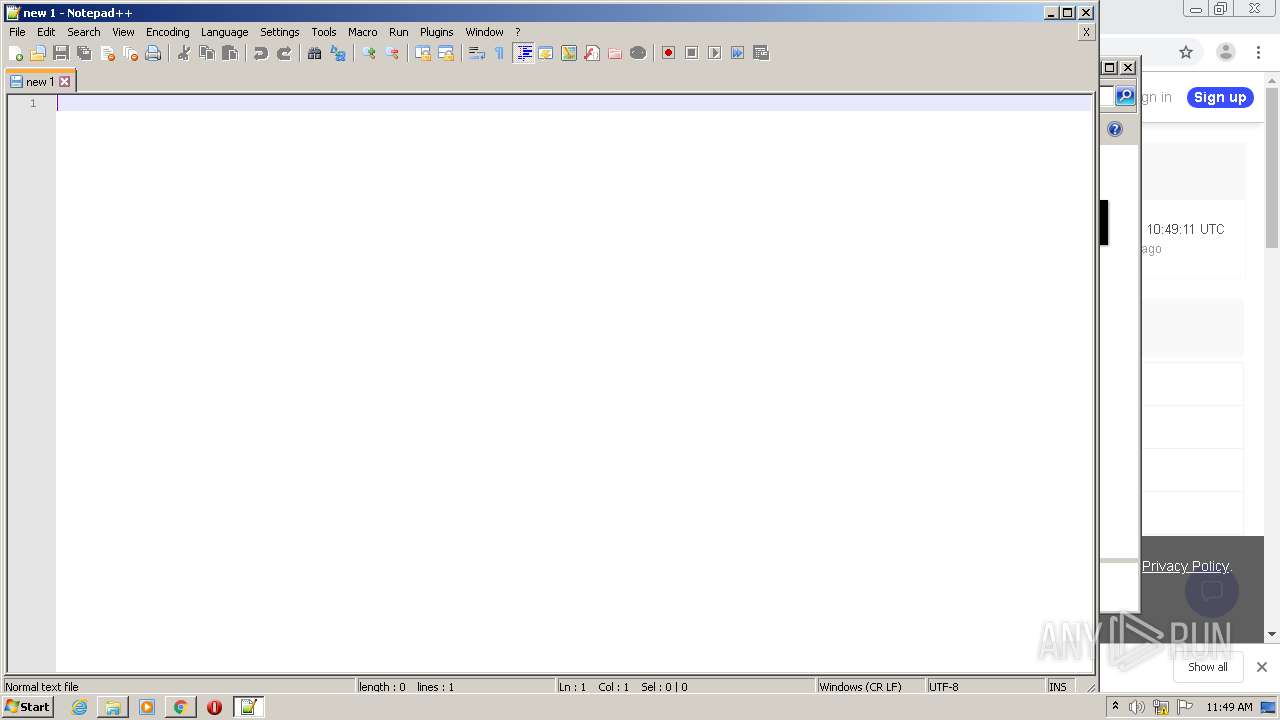Click into line 1 of the editor
The image size is (1280, 720).
[x=573, y=103]
